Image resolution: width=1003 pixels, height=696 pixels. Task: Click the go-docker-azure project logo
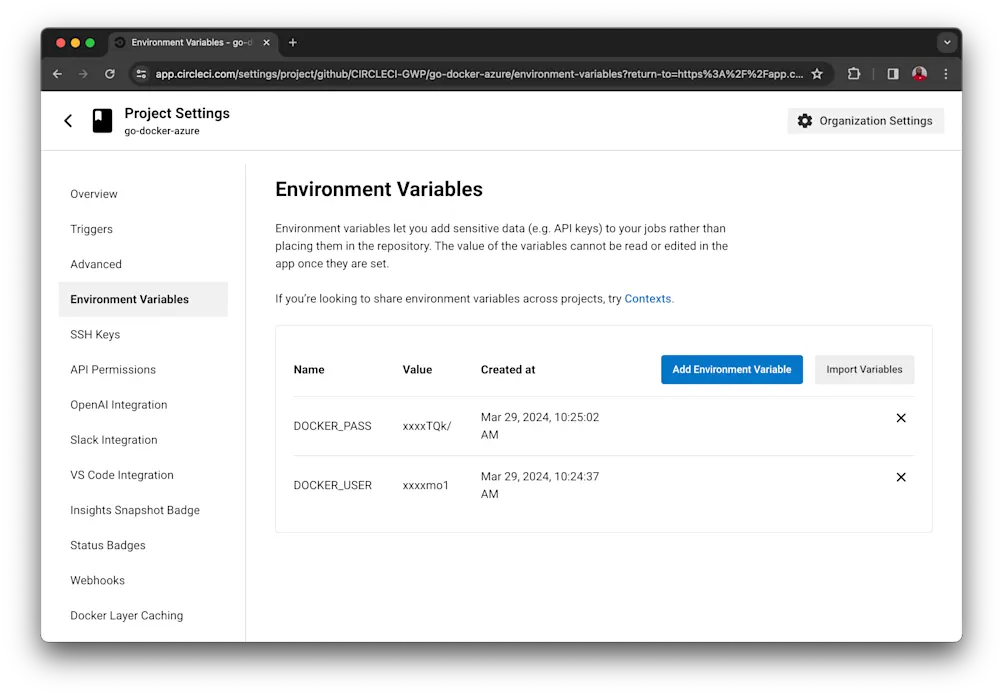pos(101,120)
